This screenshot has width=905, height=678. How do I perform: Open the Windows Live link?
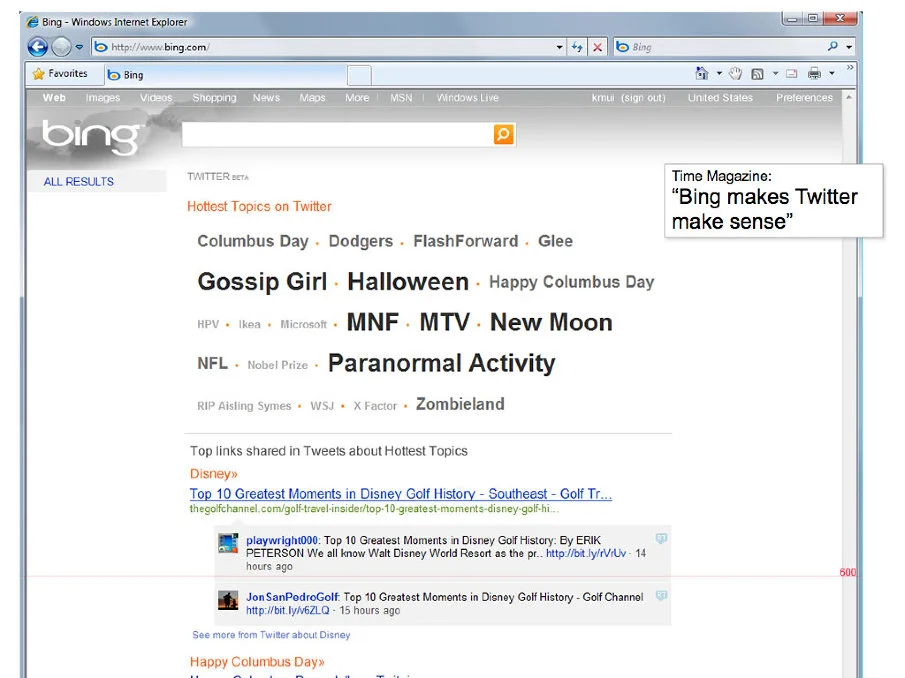pos(468,98)
